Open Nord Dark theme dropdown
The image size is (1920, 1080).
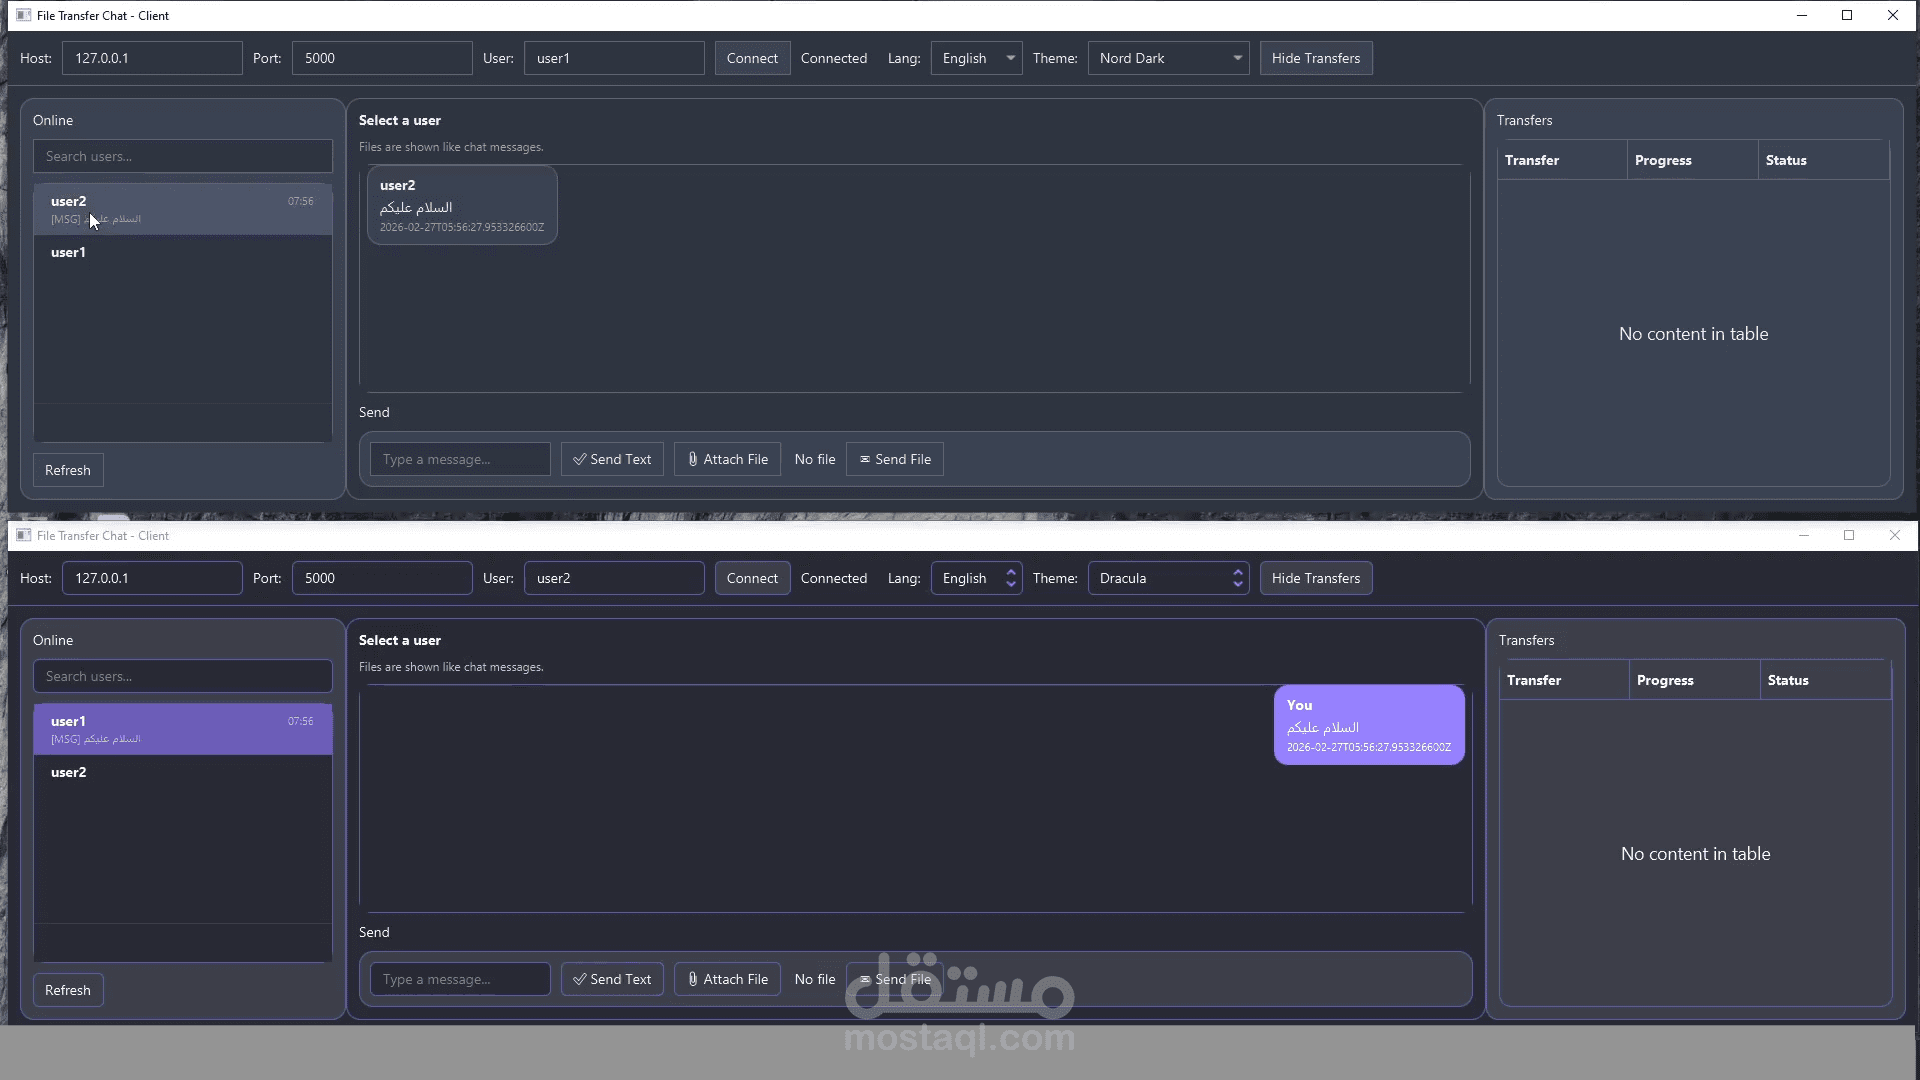(1168, 58)
